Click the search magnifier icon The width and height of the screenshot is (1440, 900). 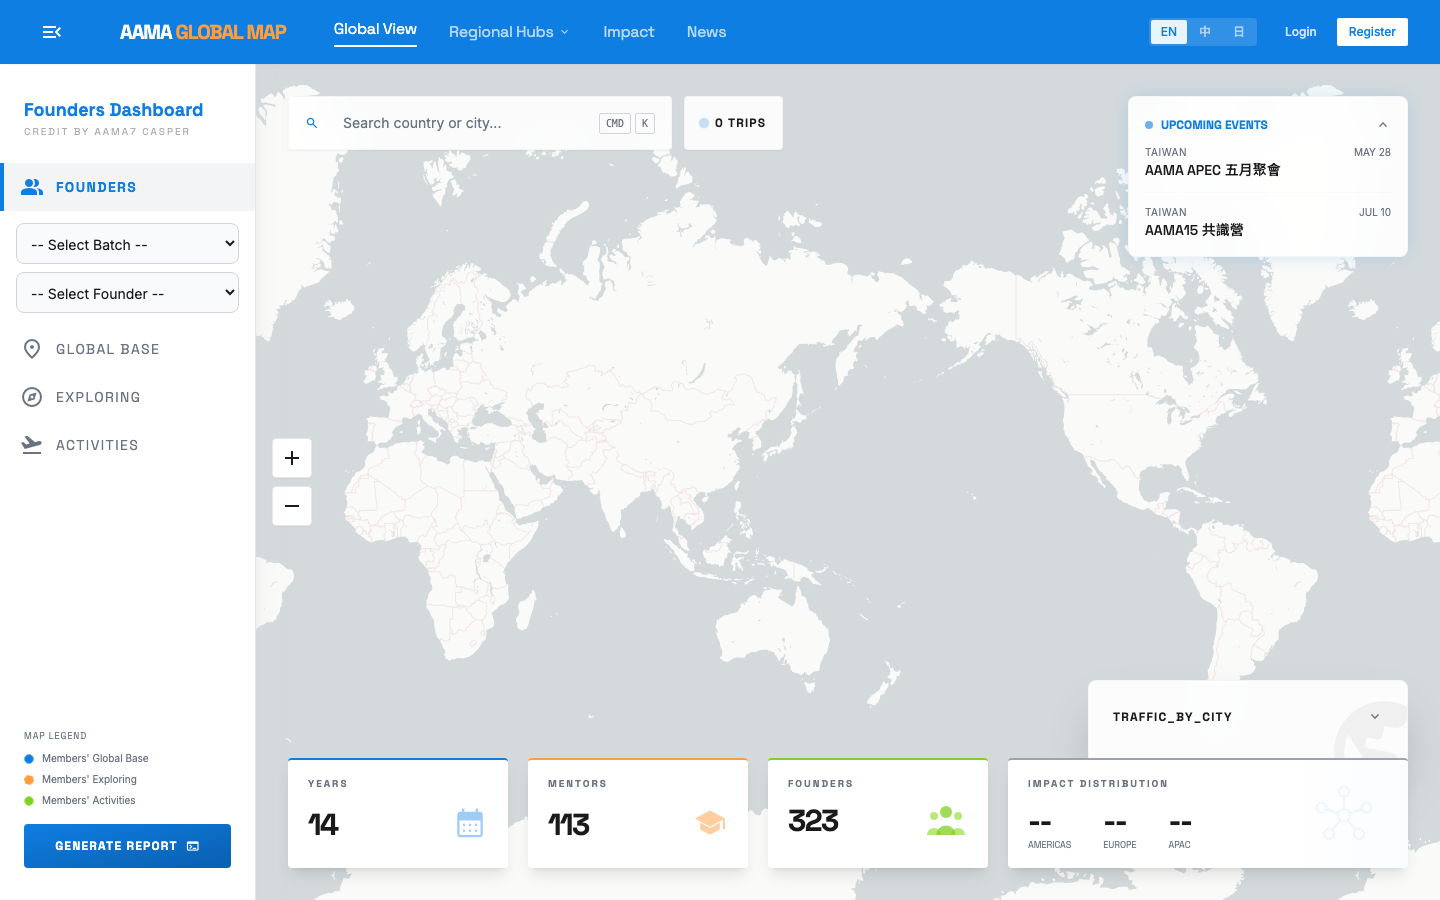pyautogui.click(x=312, y=123)
